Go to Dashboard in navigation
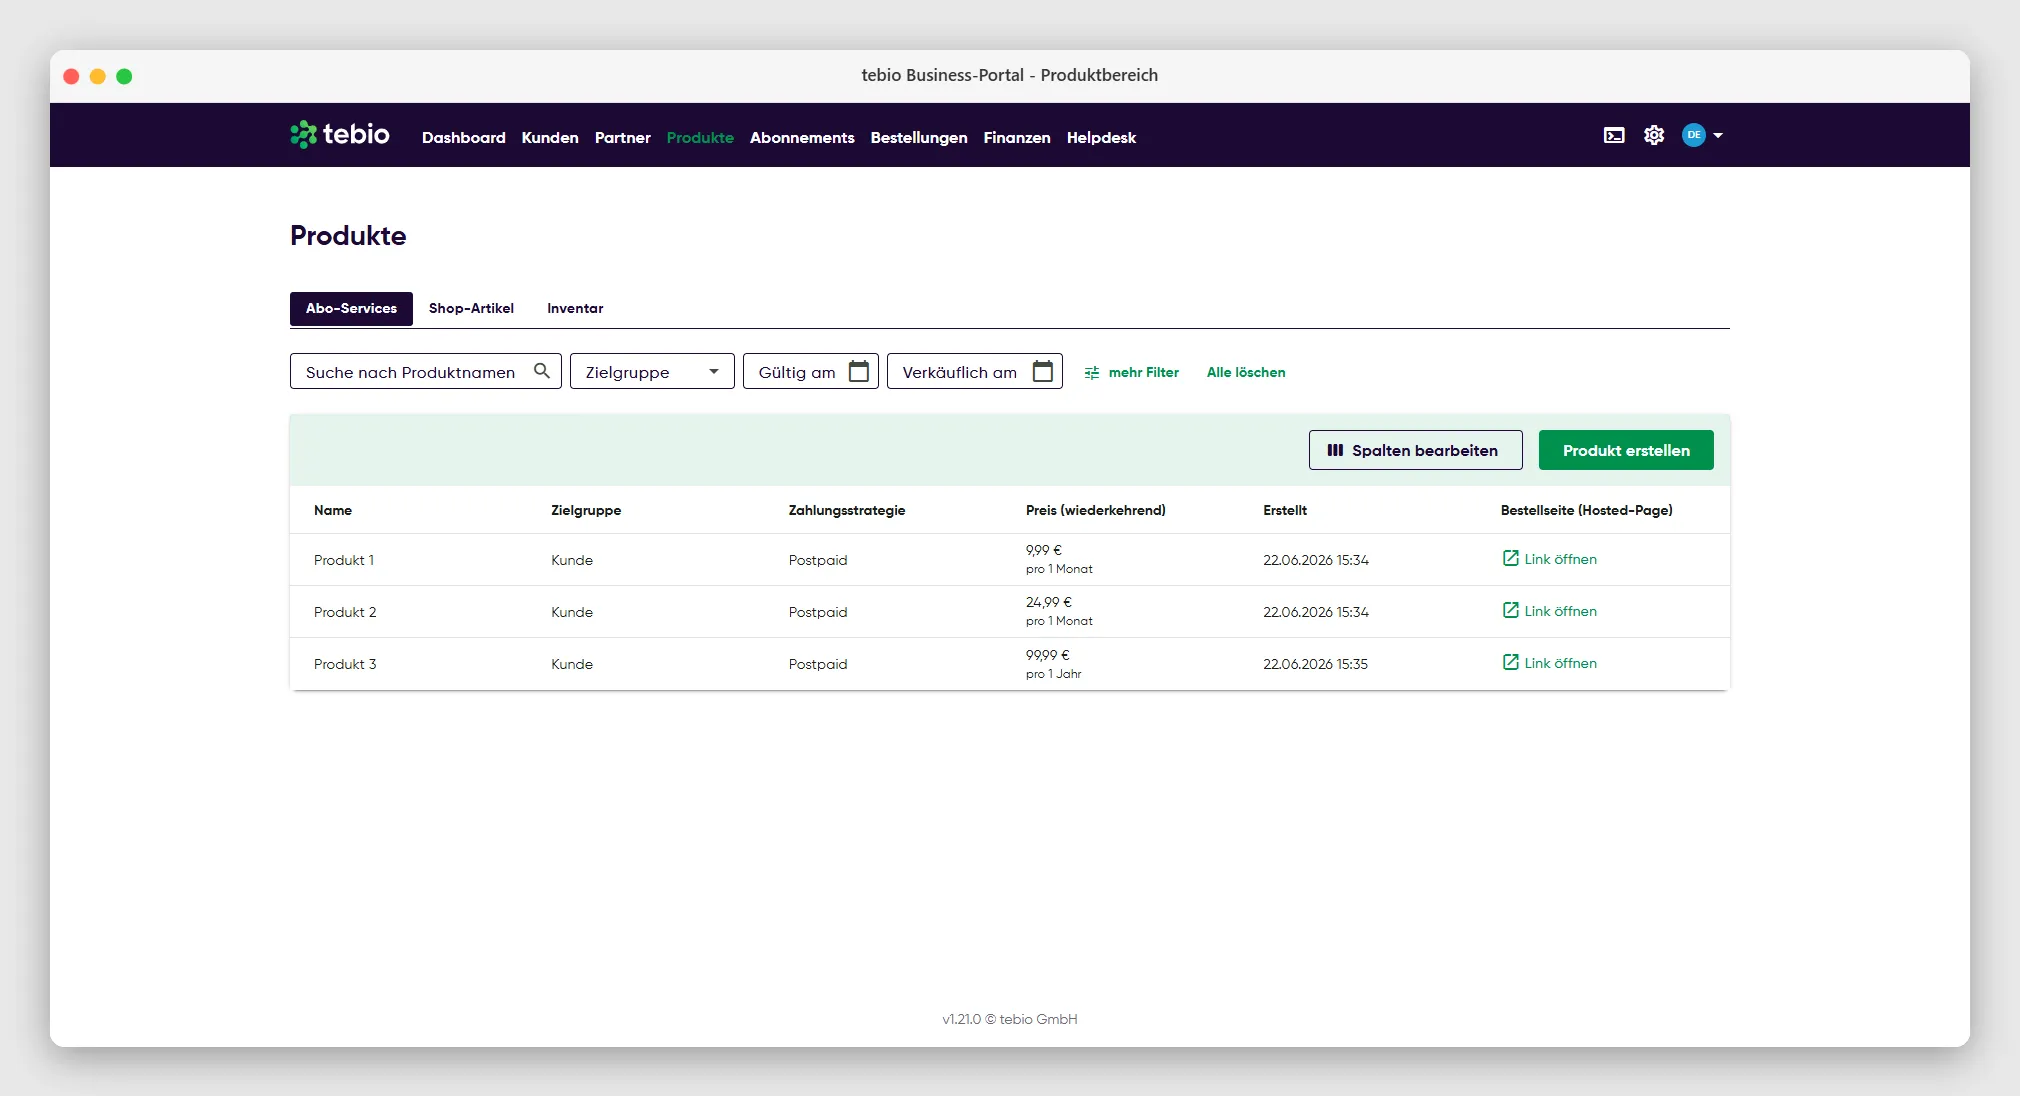This screenshot has height=1096, width=2020. click(x=464, y=137)
